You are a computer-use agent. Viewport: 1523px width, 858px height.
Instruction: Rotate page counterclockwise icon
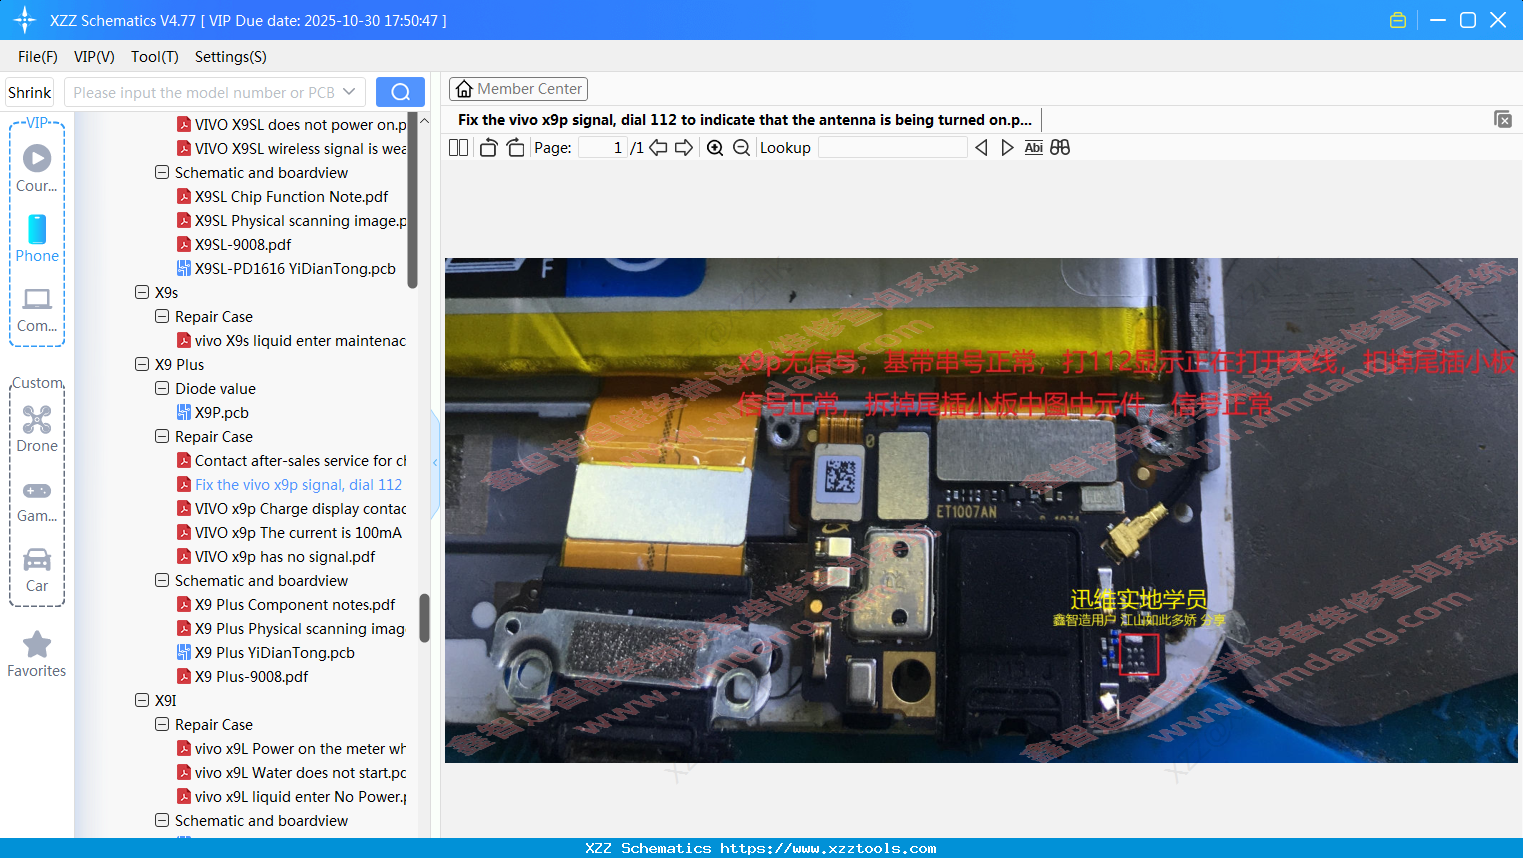[x=488, y=147]
